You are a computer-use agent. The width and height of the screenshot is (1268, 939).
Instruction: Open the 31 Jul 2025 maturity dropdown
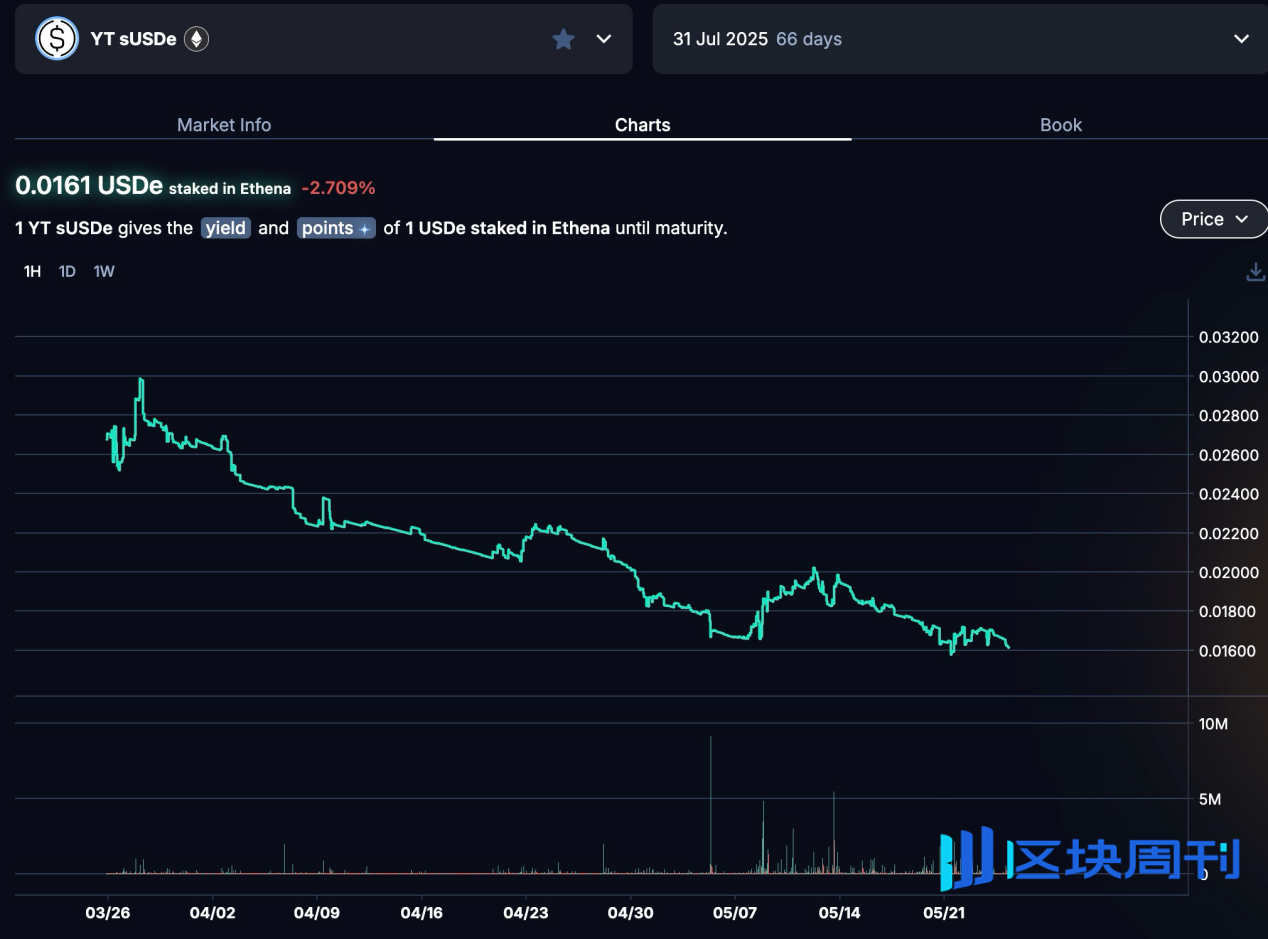coord(959,39)
